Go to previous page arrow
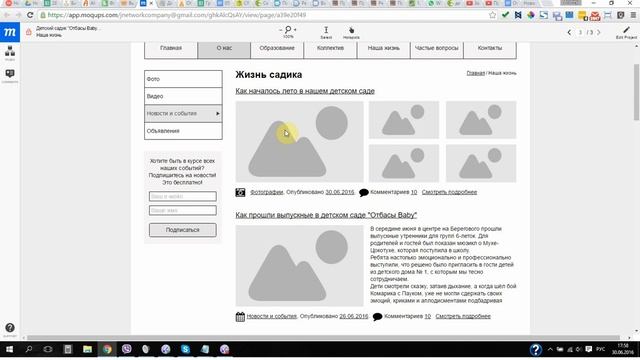640x360 pixels. (x=569, y=32)
